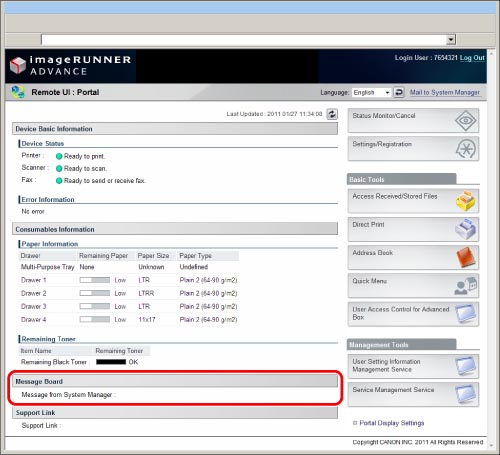Click the Remaining Black Toner level bar
The height and width of the screenshot is (455, 500).
(111, 362)
